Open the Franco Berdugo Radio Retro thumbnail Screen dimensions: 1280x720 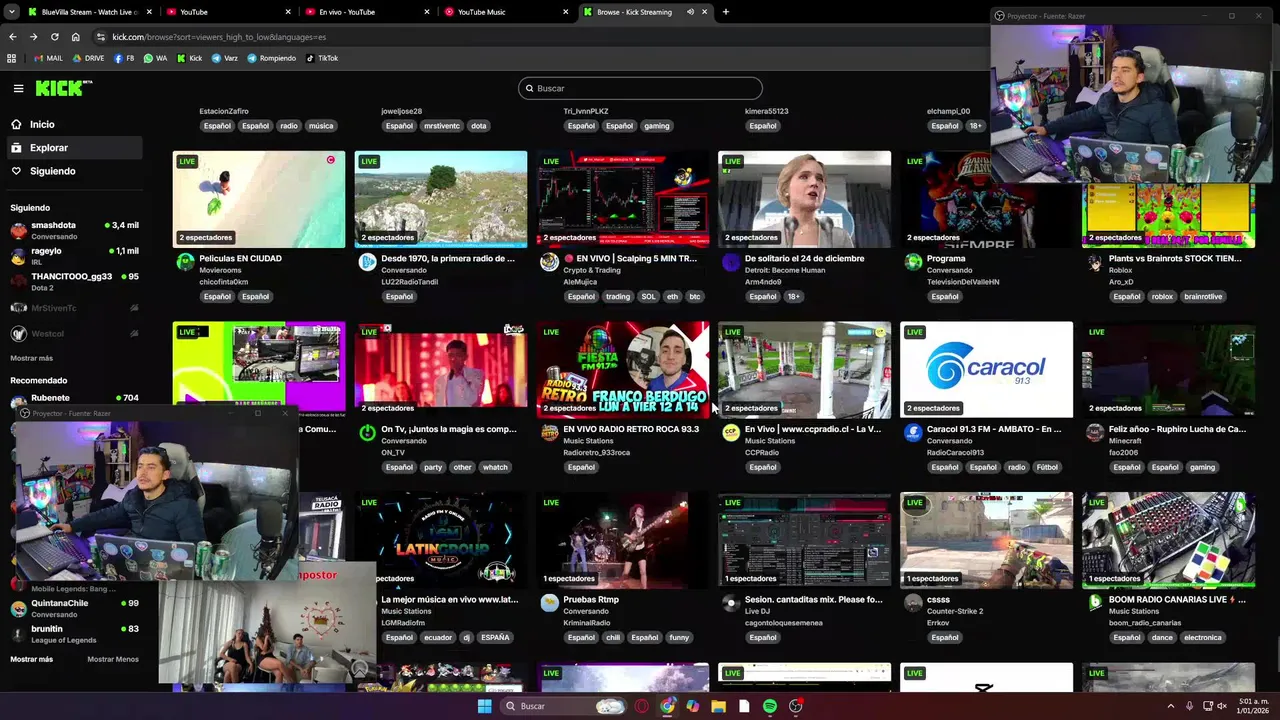(x=623, y=369)
